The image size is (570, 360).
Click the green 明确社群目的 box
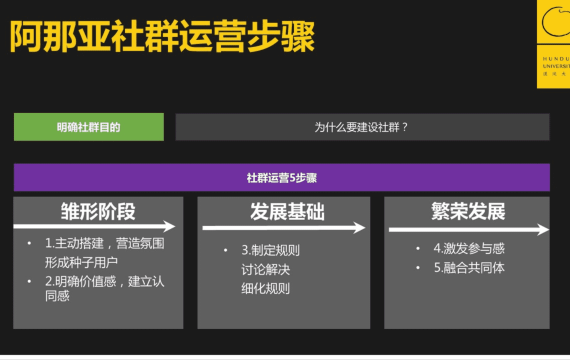click(x=89, y=127)
